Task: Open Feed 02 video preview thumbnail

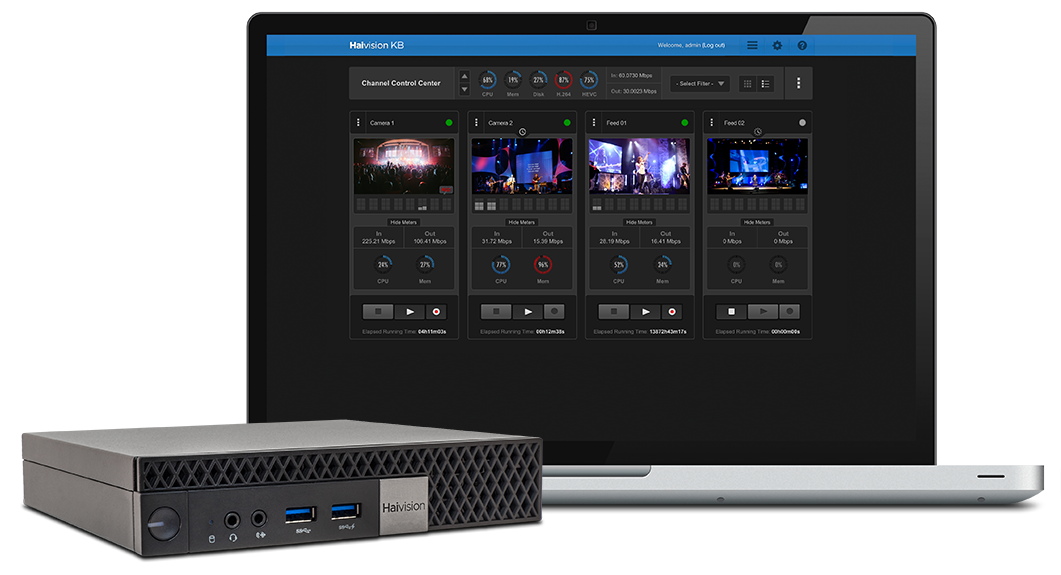Action: coord(757,166)
